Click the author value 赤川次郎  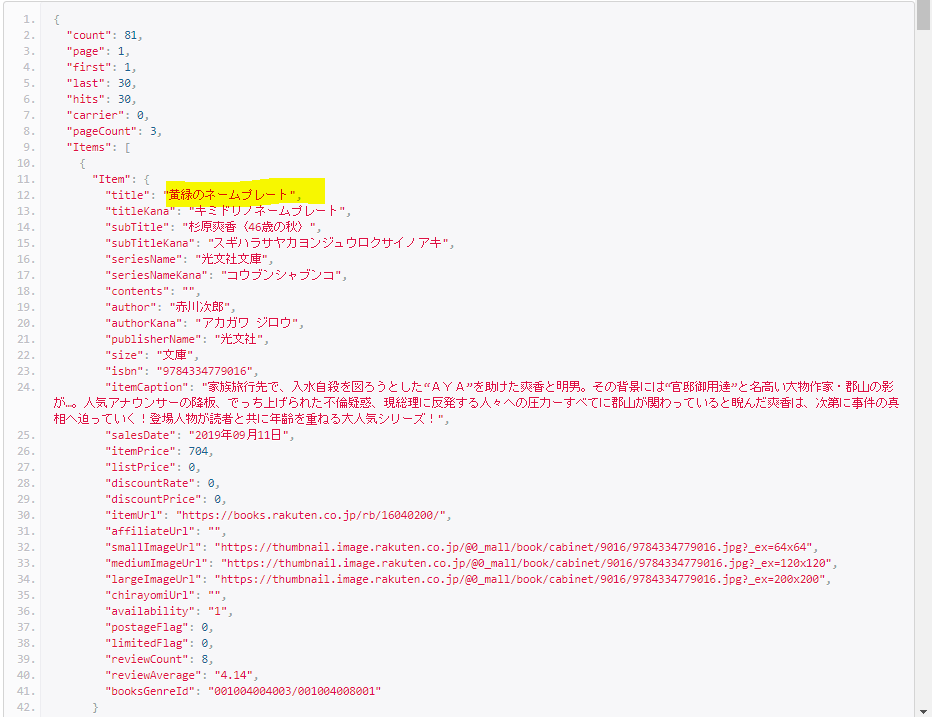[x=200, y=307]
